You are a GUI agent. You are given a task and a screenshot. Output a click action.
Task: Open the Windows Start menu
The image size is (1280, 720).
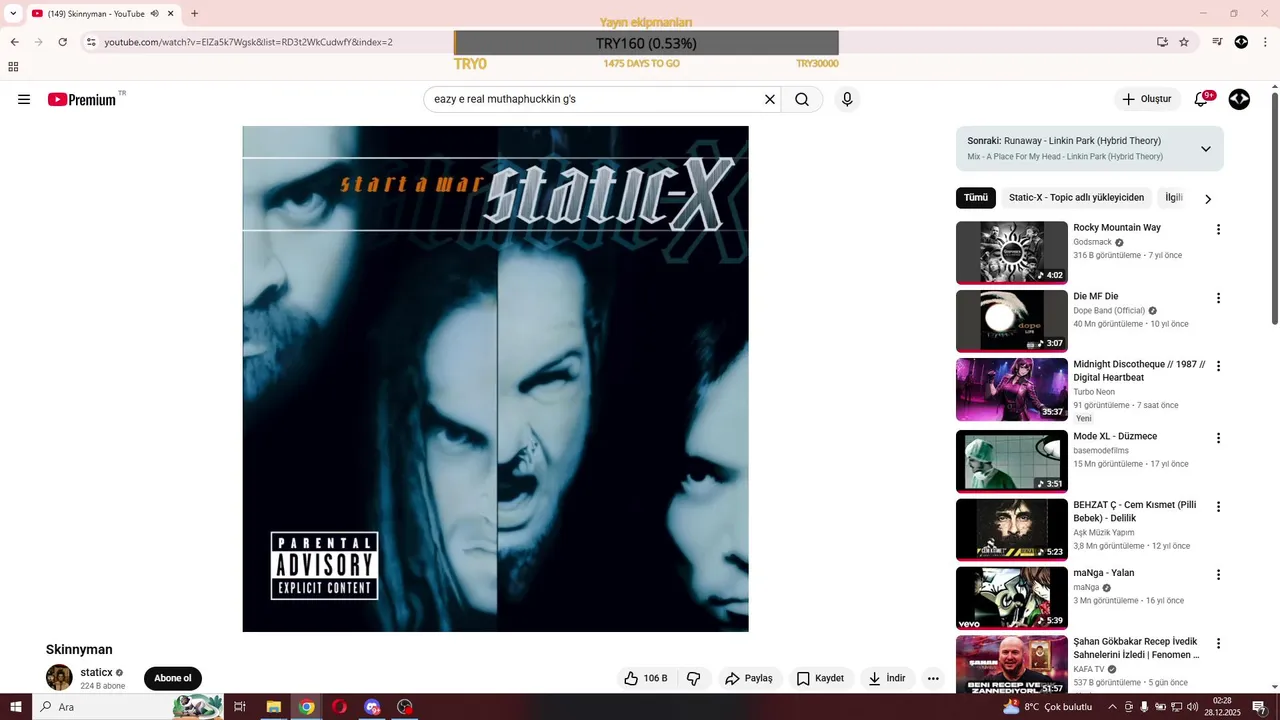(x=16, y=707)
